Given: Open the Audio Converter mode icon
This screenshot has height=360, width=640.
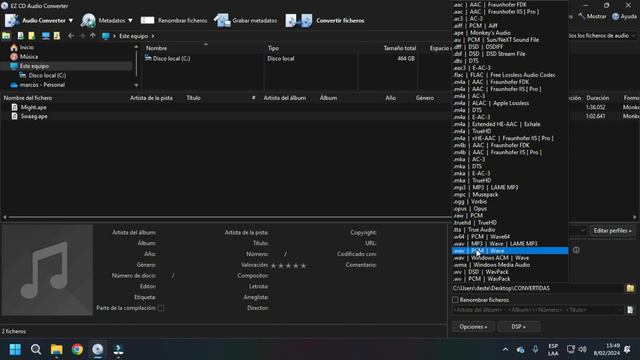Looking at the screenshot, I should pos(12,20).
